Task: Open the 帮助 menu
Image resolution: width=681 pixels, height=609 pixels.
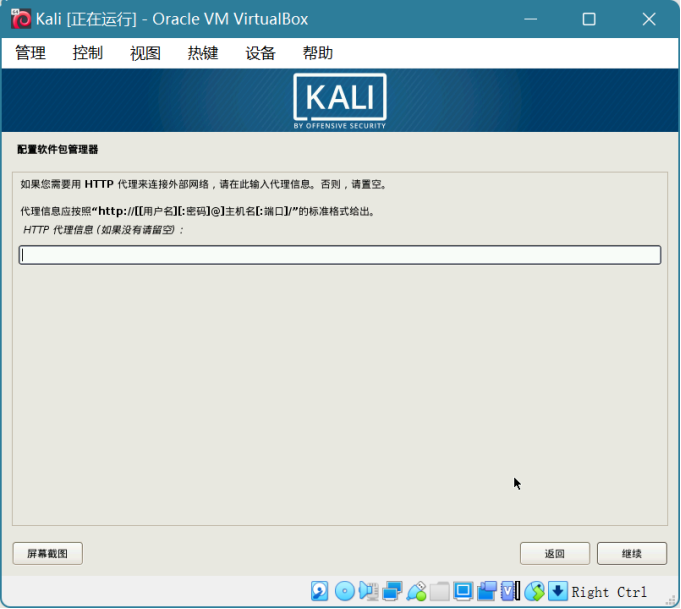Action: coord(317,53)
